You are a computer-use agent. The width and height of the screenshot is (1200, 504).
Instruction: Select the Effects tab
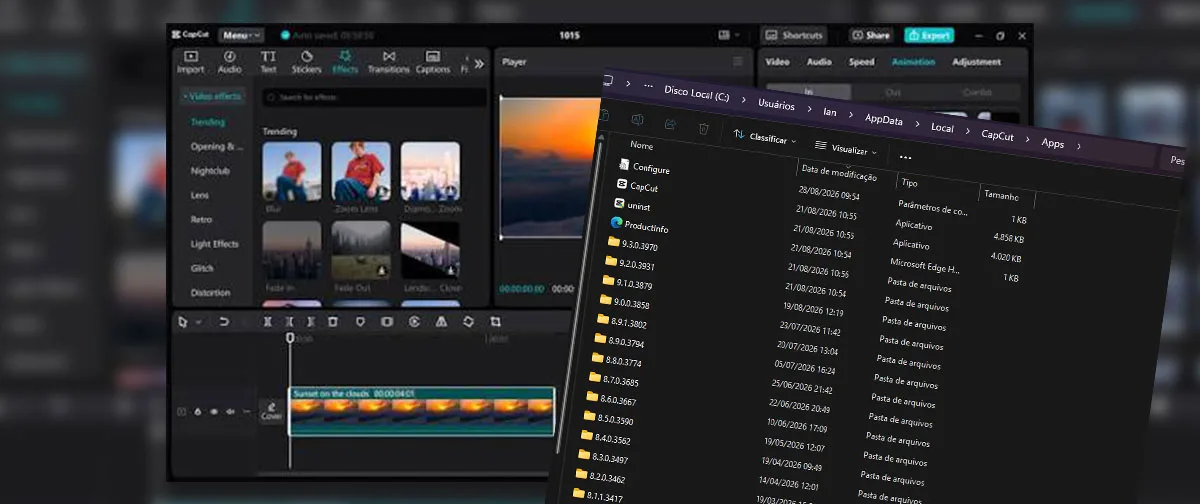point(345,62)
